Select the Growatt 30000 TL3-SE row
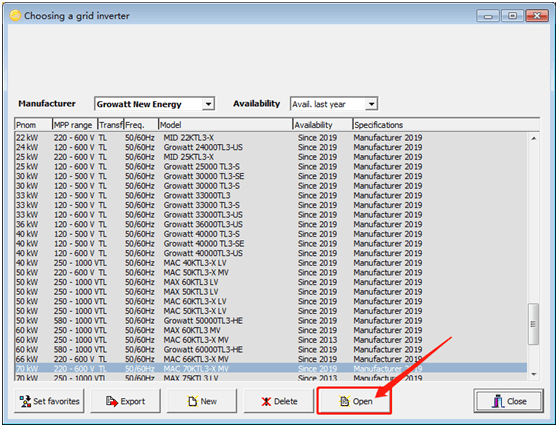The image size is (558, 427). [271, 176]
